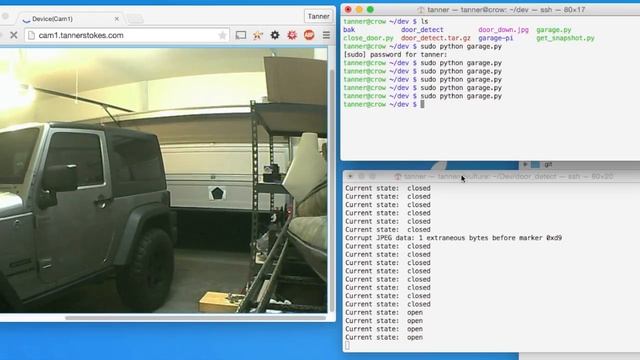Focus the cam1.tannerstokes.com address bar
This screenshot has height=360, width=640.
[x=127, y=36]
